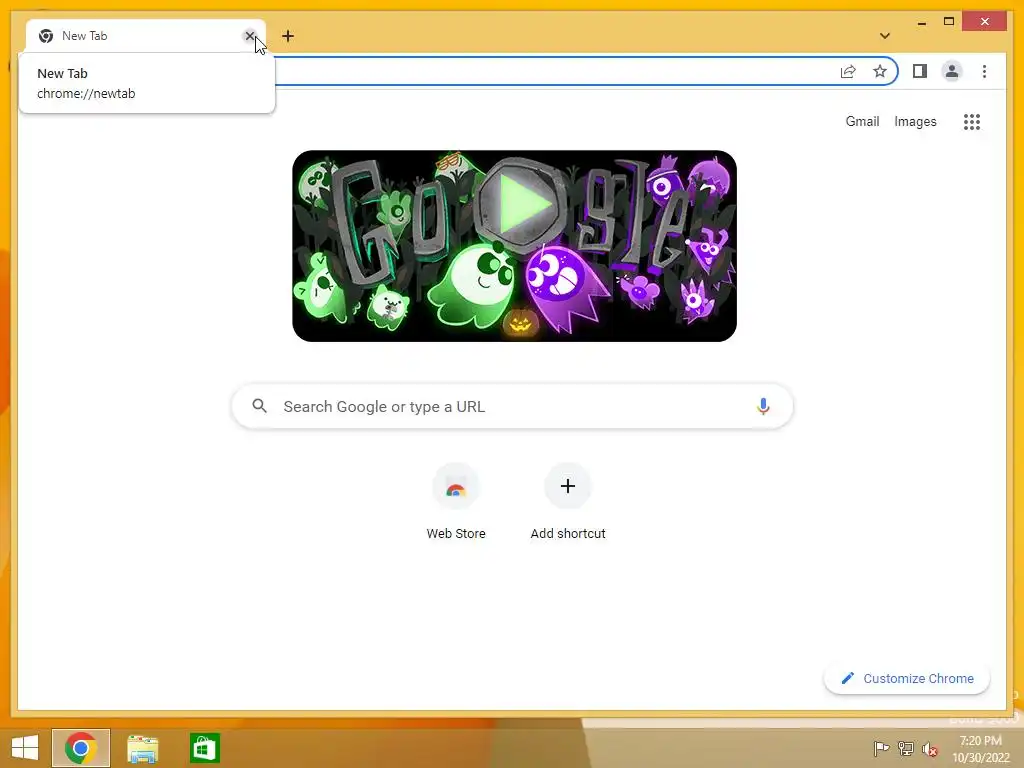Click the Chrome taskbar icon
This screenshot has width=1024, height=768.
[81, 748]
